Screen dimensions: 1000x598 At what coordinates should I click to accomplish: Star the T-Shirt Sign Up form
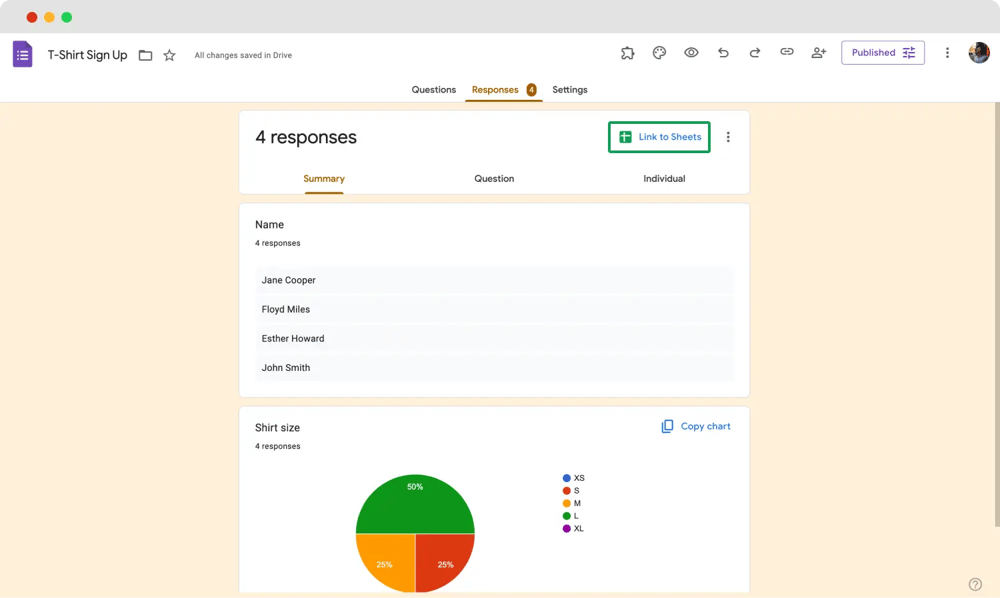[170, 56]
